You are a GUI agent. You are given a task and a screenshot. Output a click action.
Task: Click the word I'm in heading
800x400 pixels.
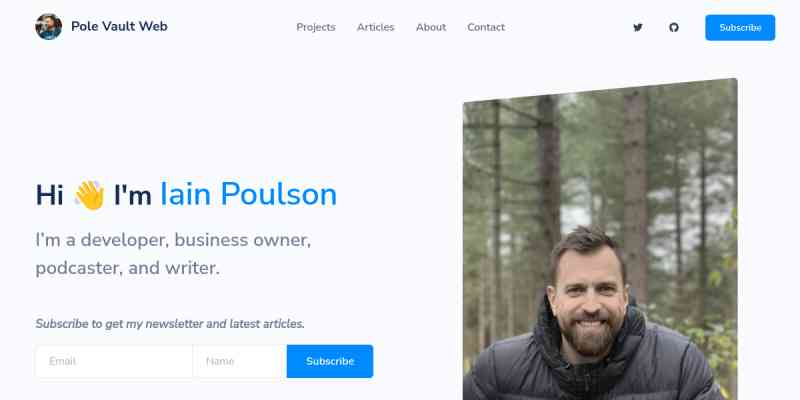pyautogui.click(x=133, y=195)
